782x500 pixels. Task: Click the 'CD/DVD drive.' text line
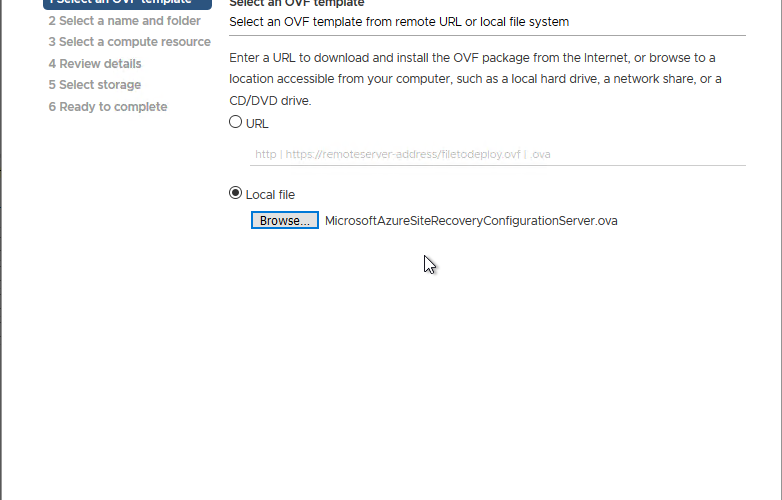pyautogui.click(x=270, y=101)
